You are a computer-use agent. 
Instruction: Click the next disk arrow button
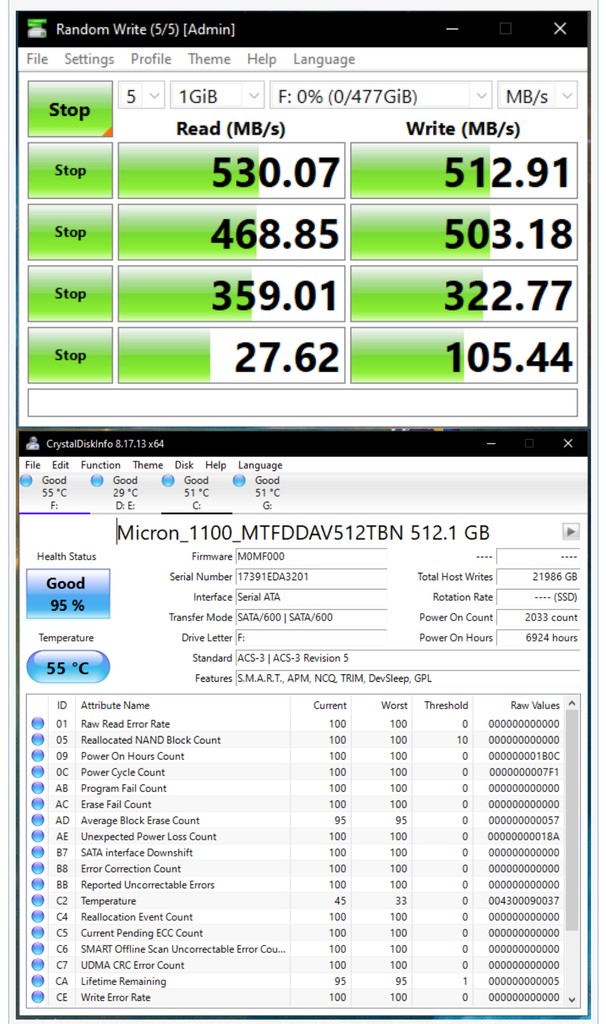click(x=571, y=532)
